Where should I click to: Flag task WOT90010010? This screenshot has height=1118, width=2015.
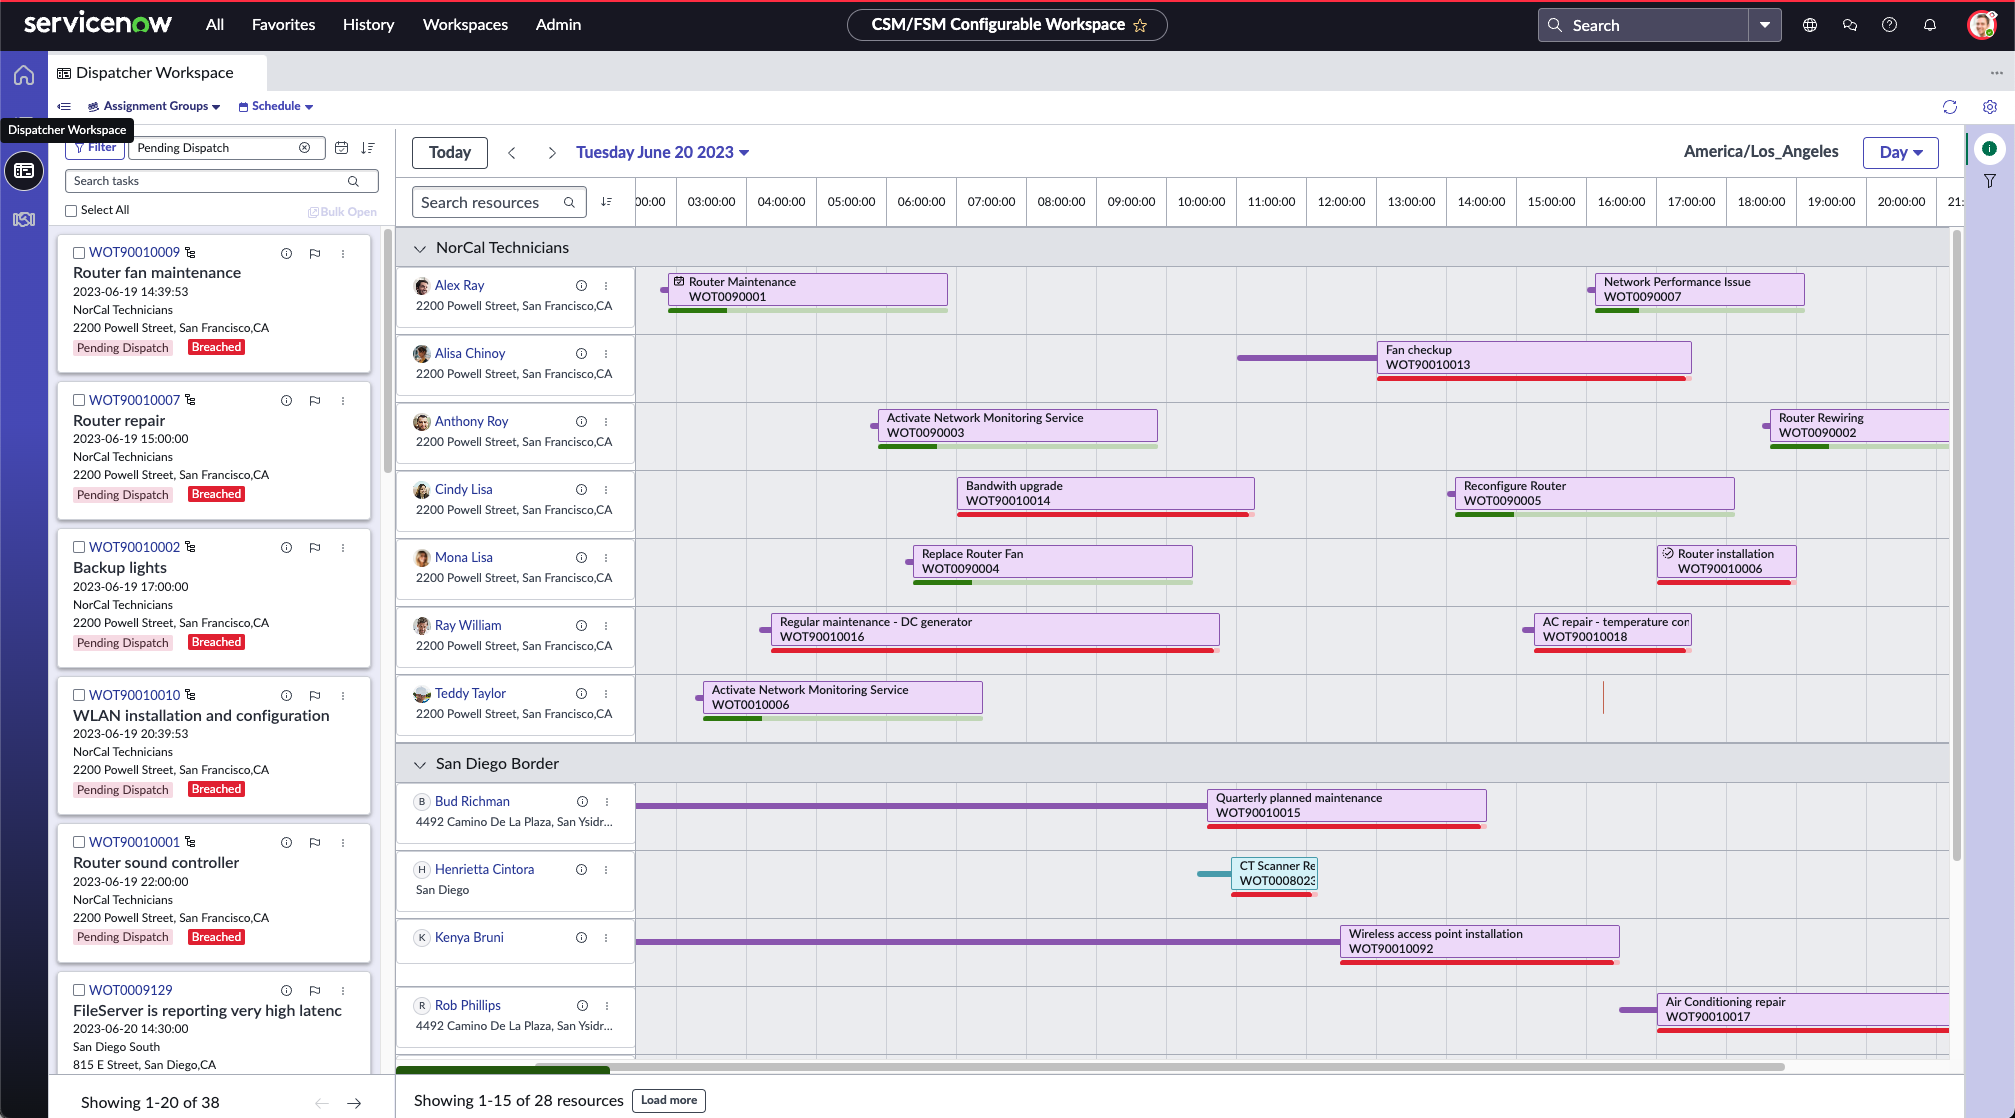pos(315,696)
